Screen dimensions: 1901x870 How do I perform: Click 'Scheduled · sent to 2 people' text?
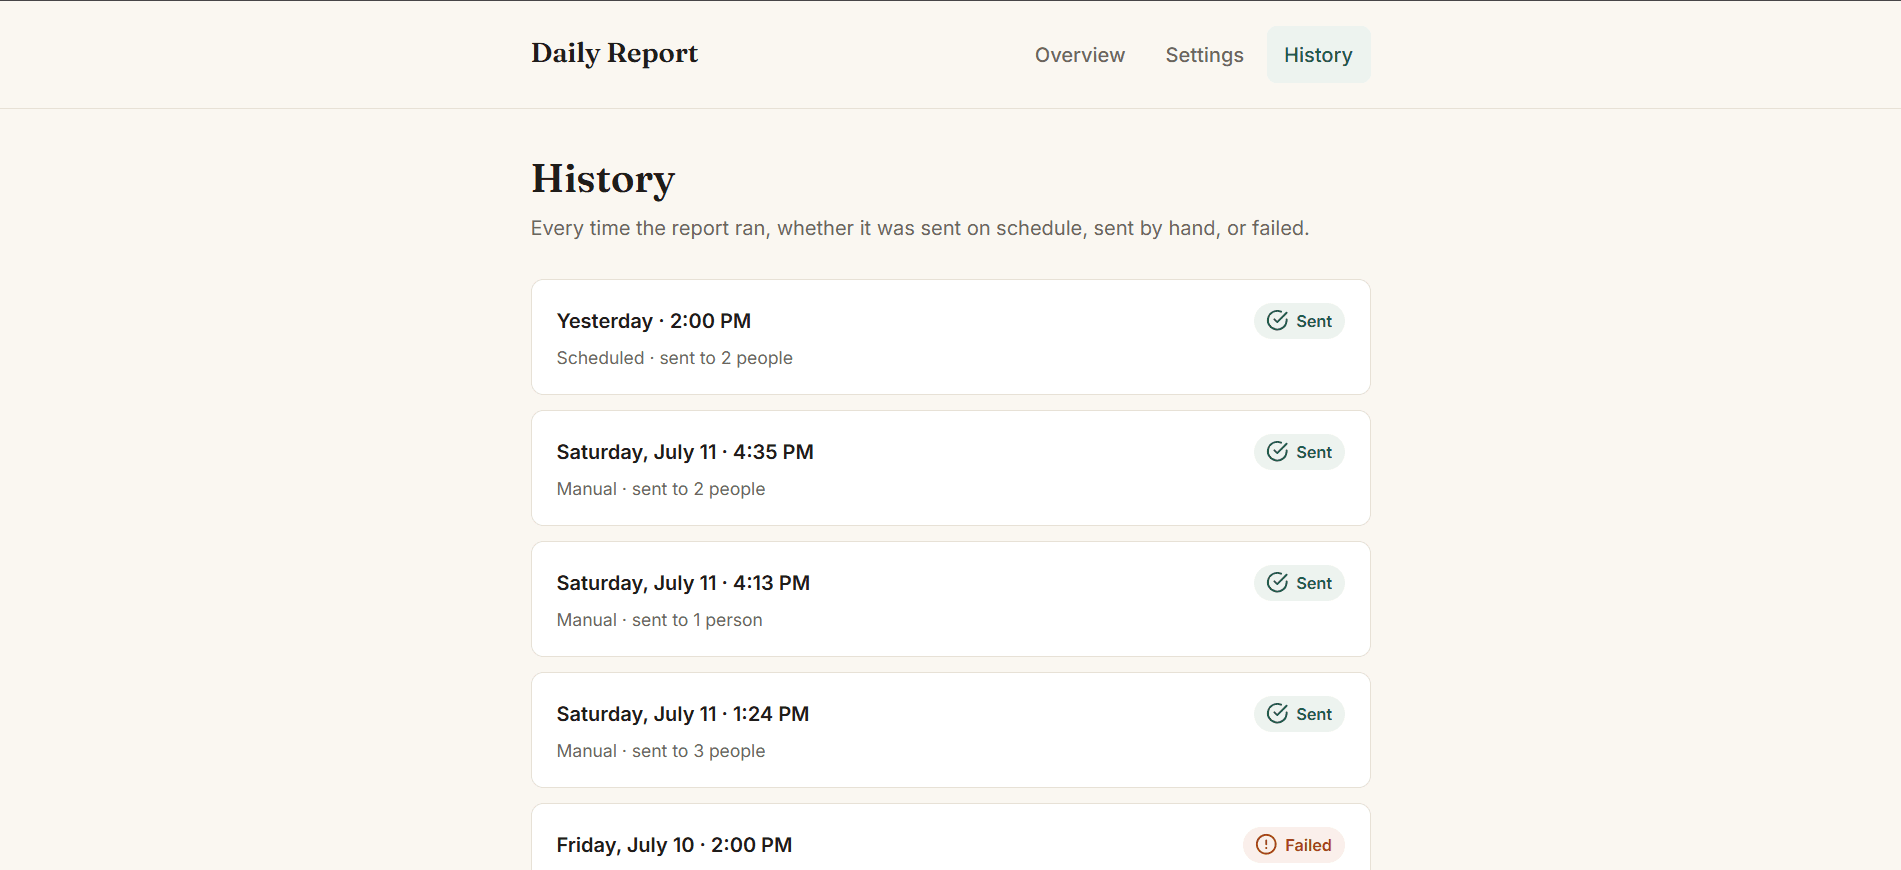tap(674, 358)
